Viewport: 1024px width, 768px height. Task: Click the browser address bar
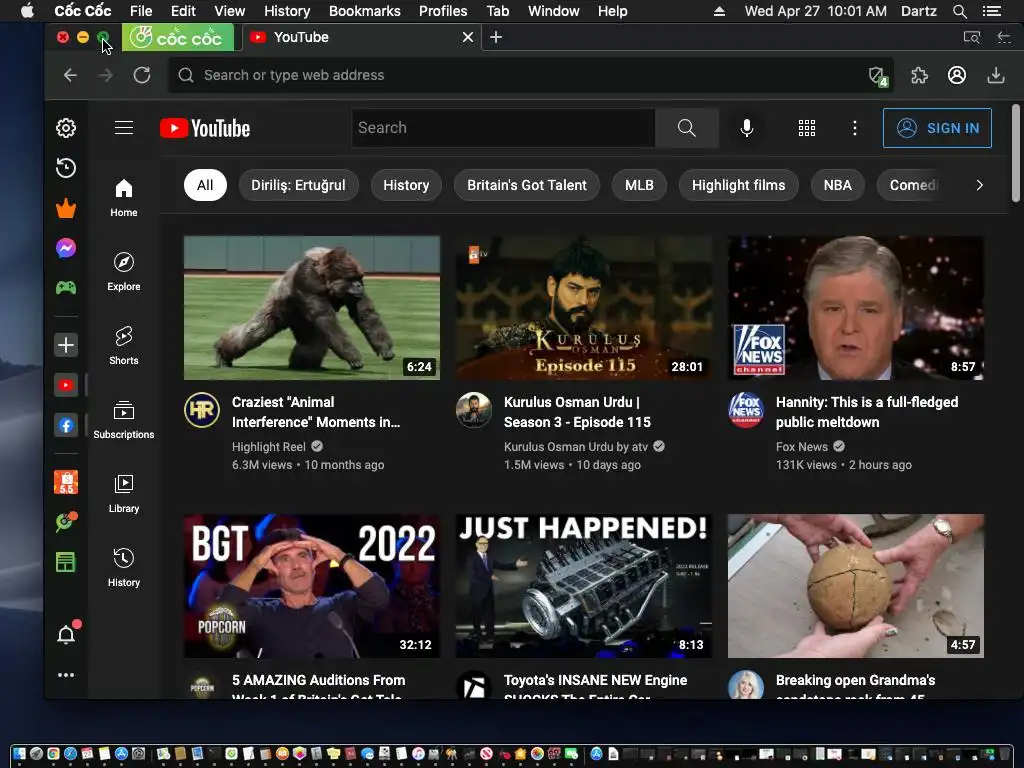point(531,75)
